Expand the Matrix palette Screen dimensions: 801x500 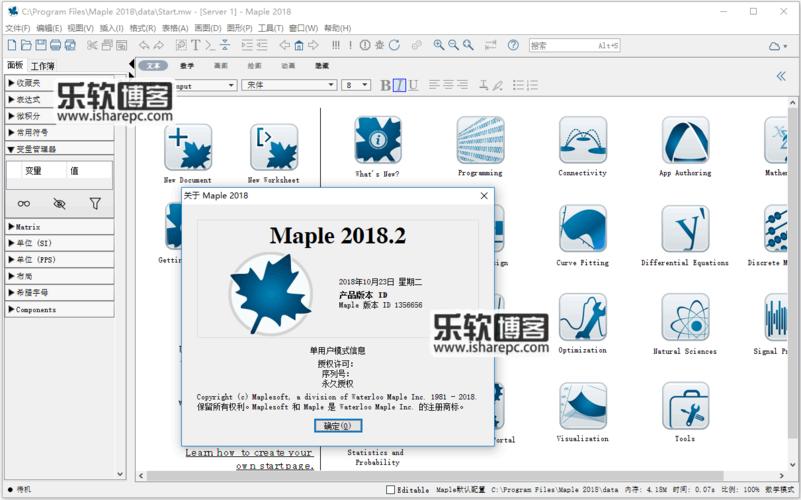click(x=59, y=227)
